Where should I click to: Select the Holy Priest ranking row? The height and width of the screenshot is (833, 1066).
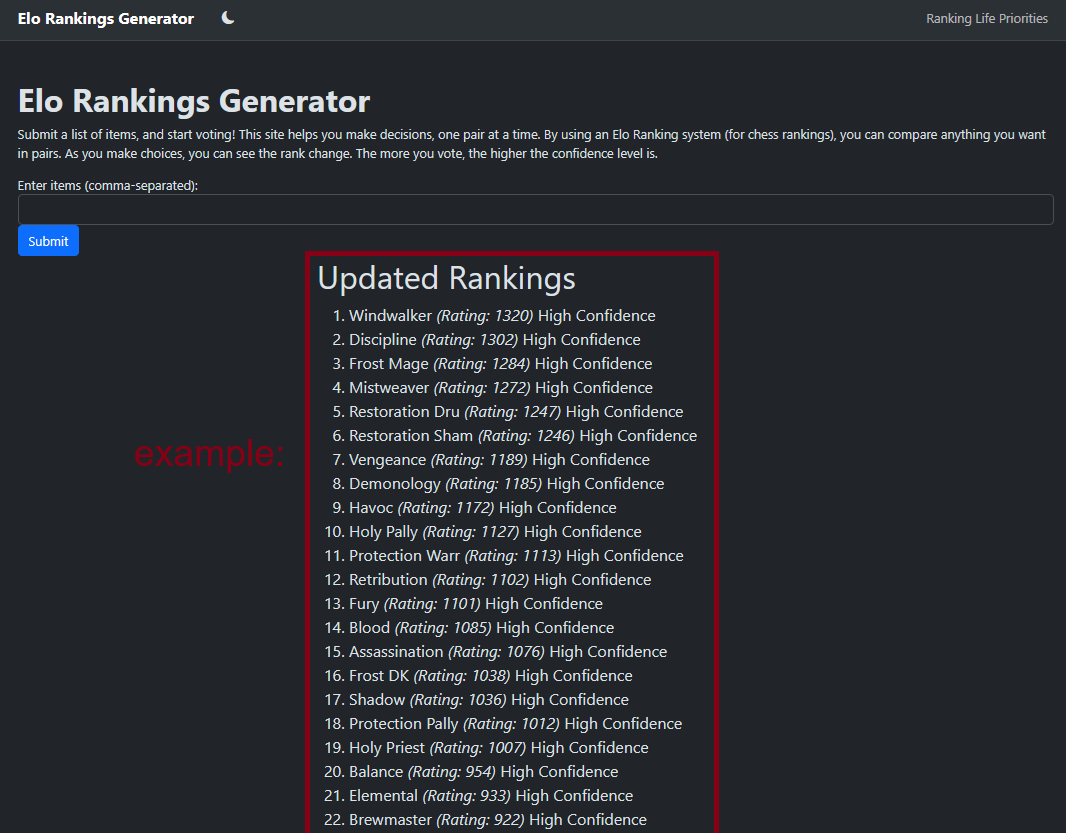coord(486,748)
